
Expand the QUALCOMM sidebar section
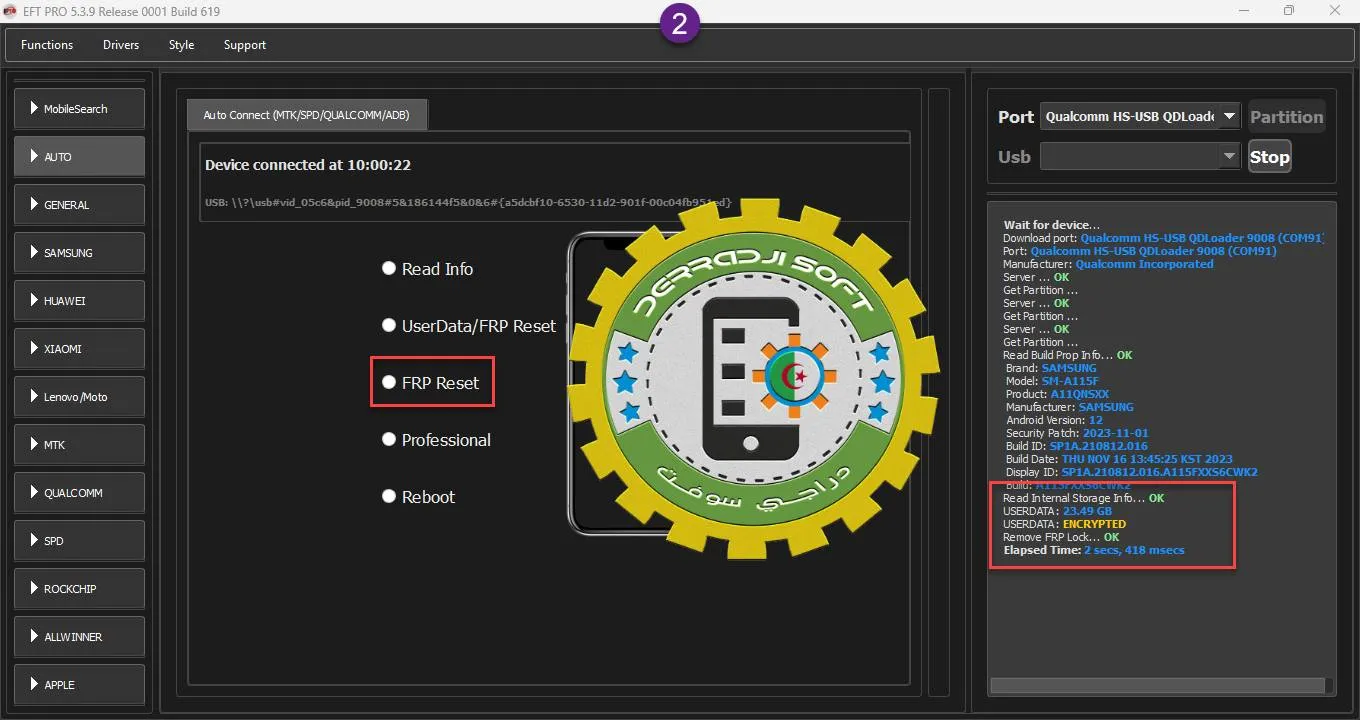click(79, 493)
